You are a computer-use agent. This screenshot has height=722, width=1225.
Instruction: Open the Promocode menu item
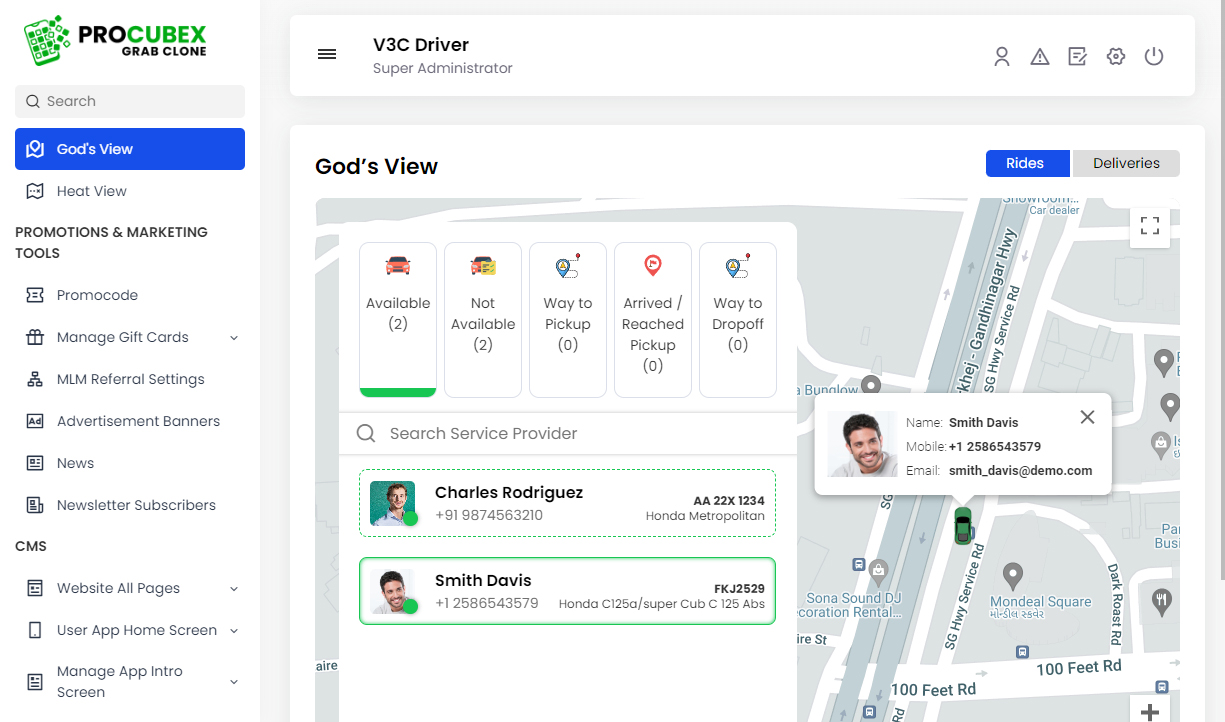(x=97, y=295)
